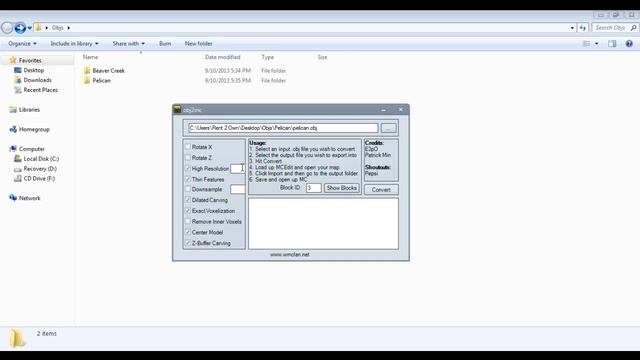Click the Block ID input field
The height and width of the screenshot is (360, 640).
313,188
